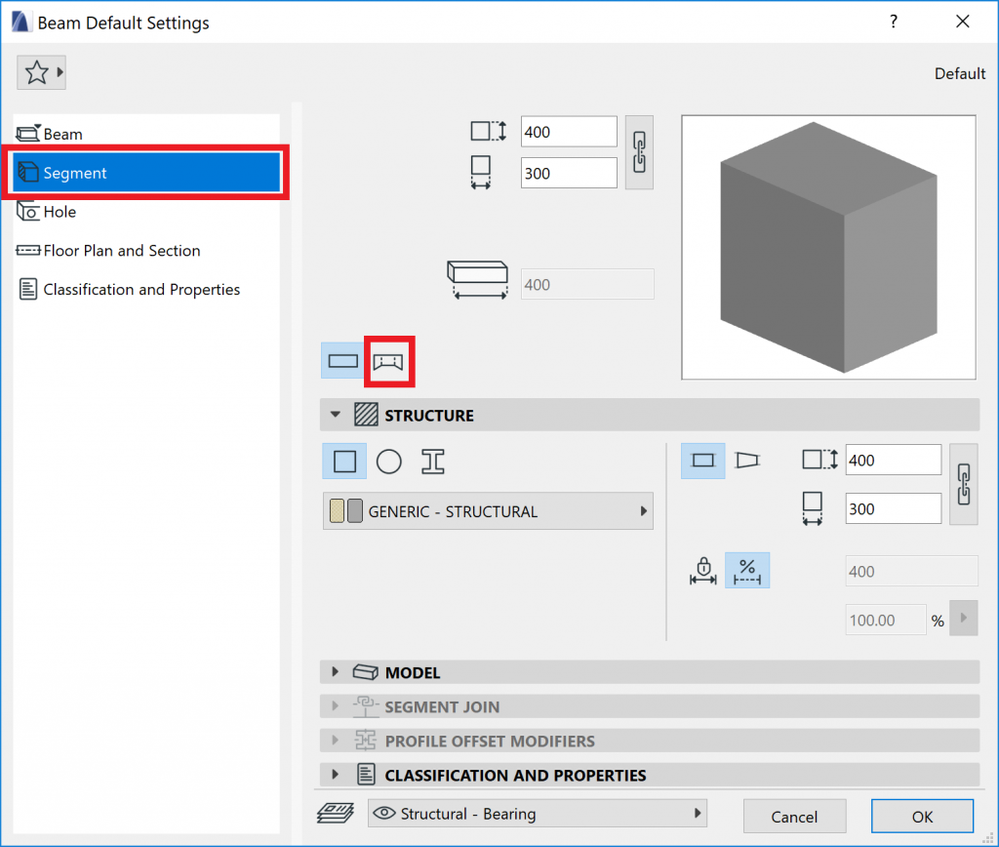The width and height of the screenshot is (999, 847).
Task: Select the wedge-shaped (tapered) structure option
Action: (x=748, y=460)
